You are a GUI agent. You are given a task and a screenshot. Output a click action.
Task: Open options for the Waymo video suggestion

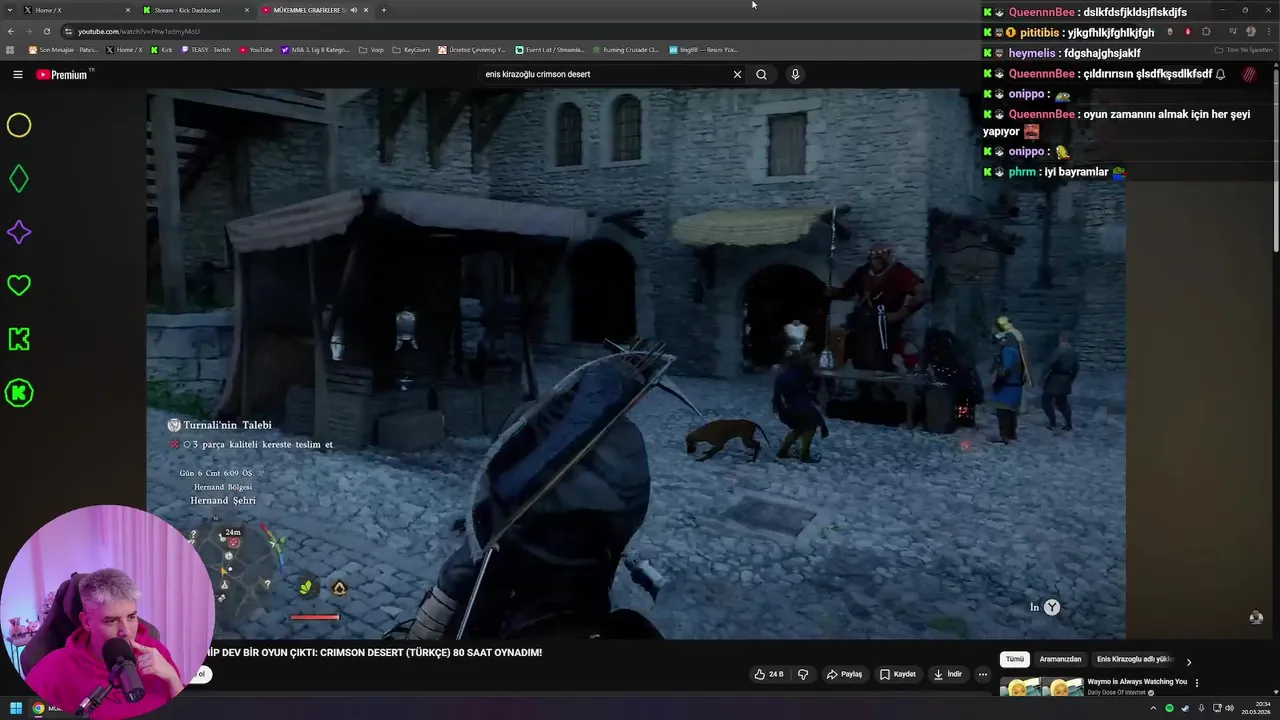[1196, 683]
